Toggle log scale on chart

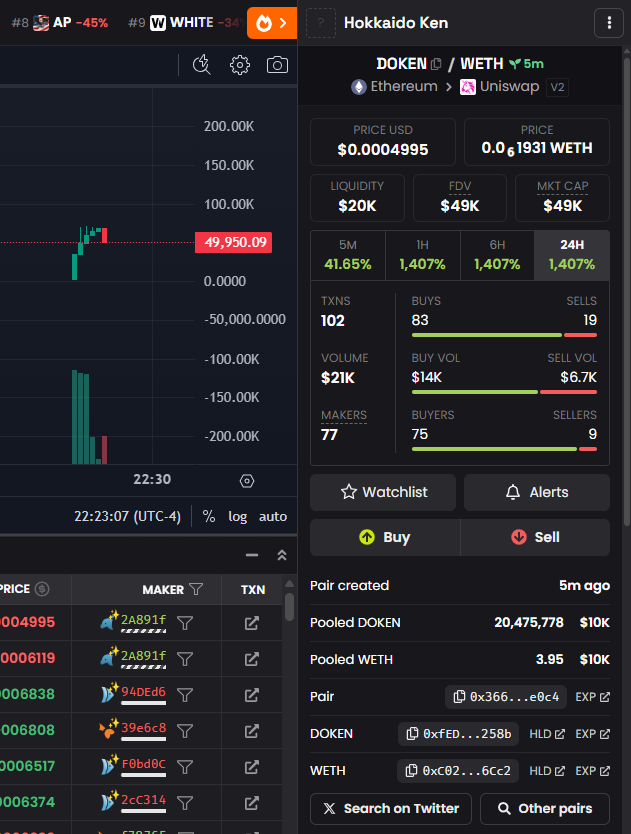point(238,516)
